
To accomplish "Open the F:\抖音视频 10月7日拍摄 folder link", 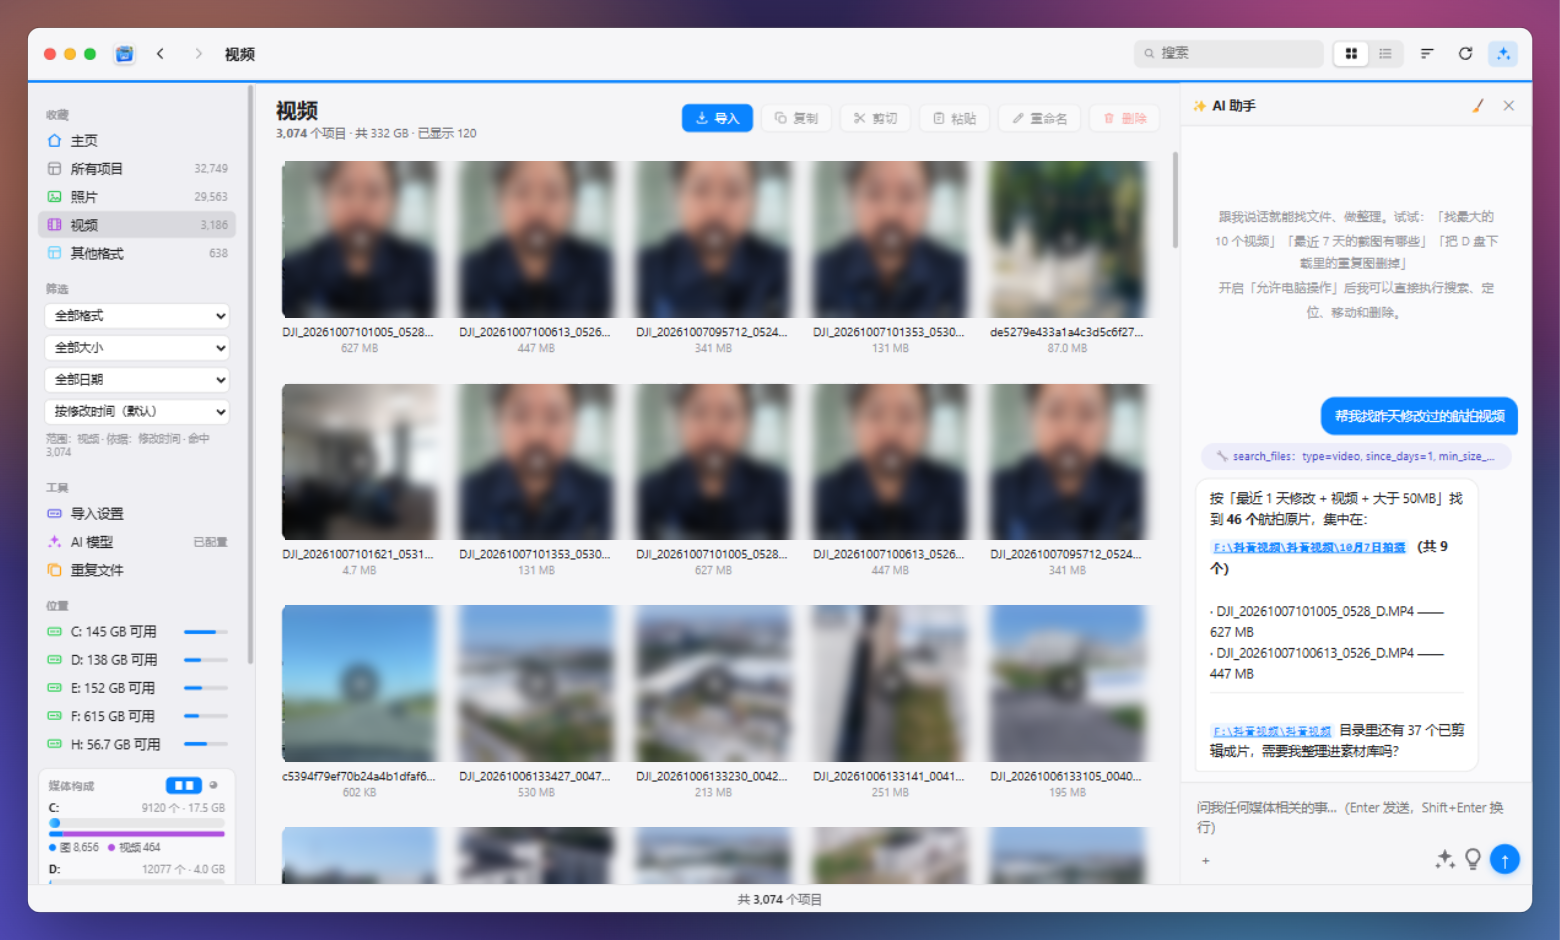I will coord(1309,547).
